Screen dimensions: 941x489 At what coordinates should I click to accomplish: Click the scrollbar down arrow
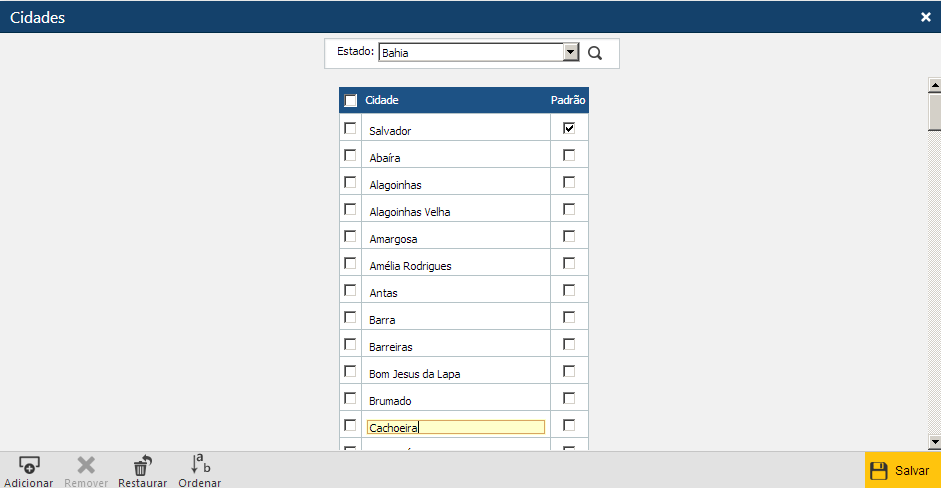[x=934, y=441]
